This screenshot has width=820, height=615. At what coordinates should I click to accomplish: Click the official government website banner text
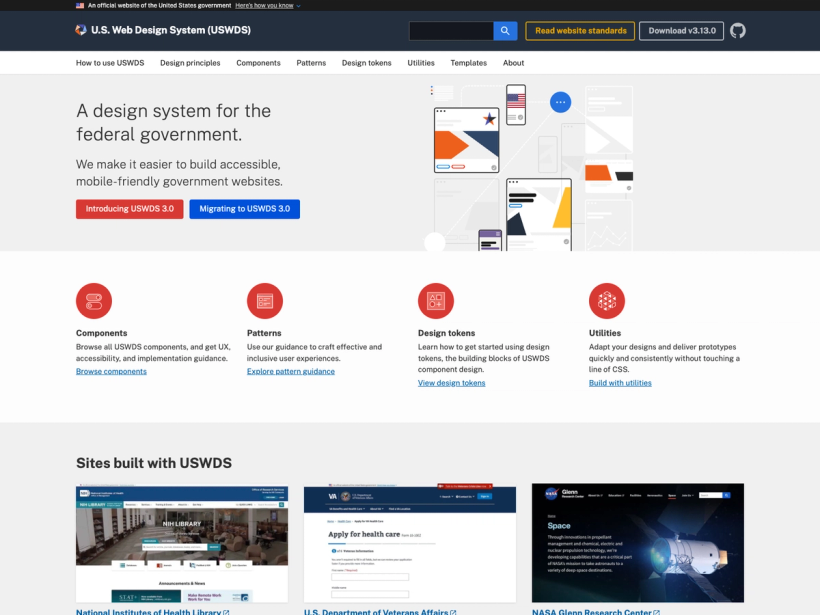coord(160,6)
